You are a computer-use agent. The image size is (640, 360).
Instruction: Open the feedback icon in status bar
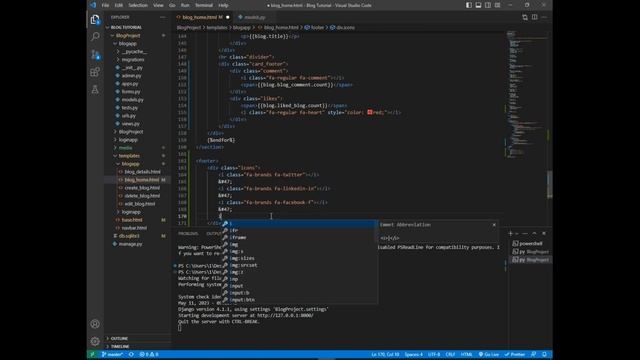click(x=533, y=354)
